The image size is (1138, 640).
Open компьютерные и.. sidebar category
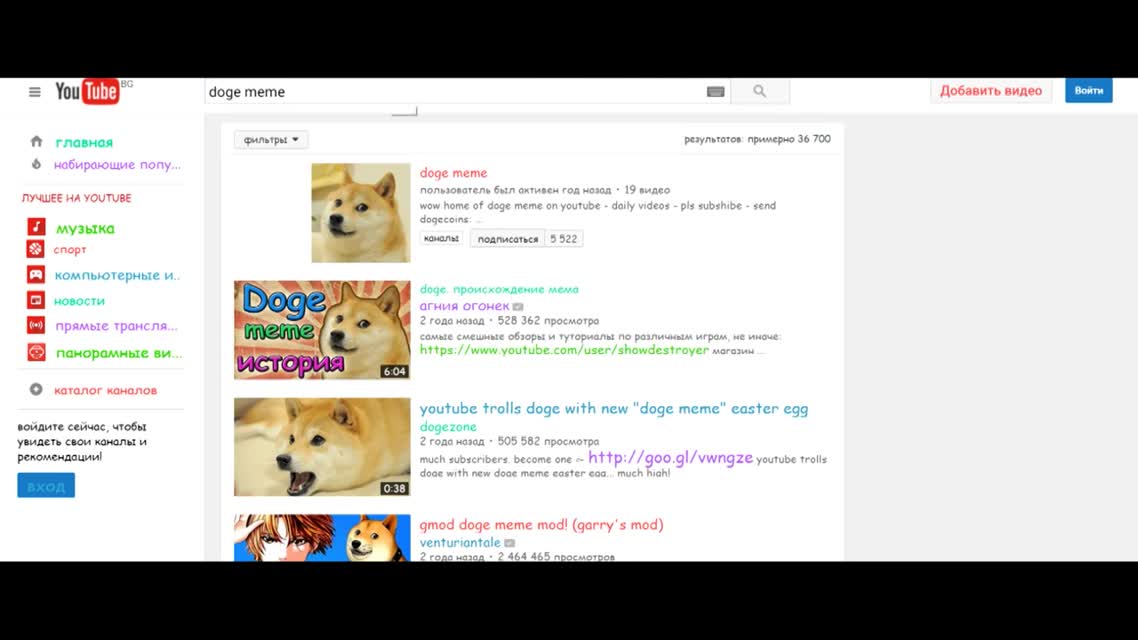point(117,275)
